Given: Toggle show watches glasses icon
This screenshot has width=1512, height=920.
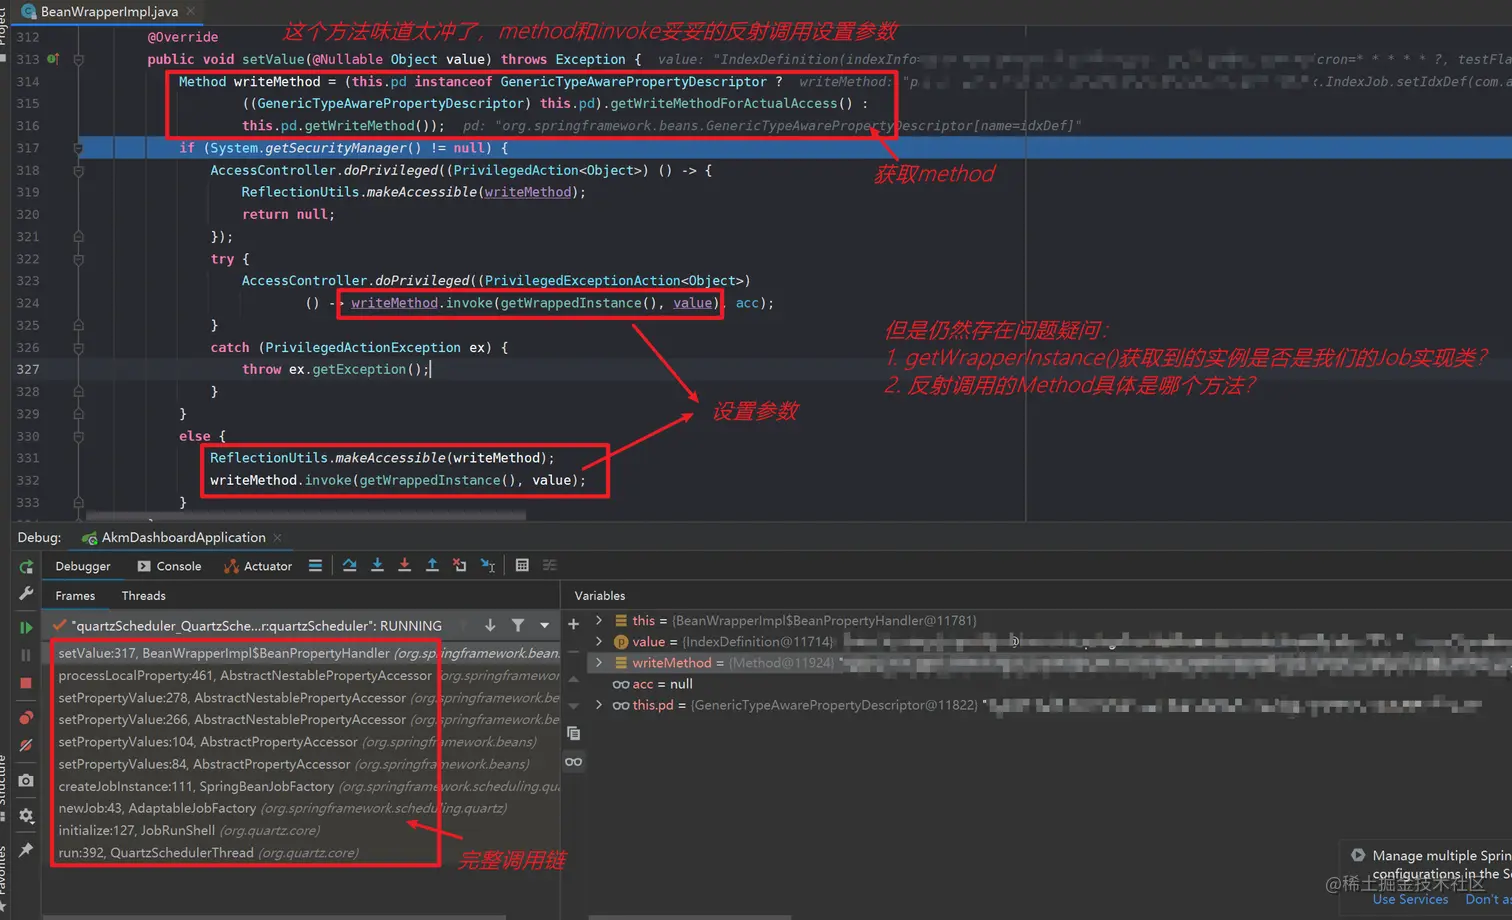Looking at the screenshot, I should point(574,762).
